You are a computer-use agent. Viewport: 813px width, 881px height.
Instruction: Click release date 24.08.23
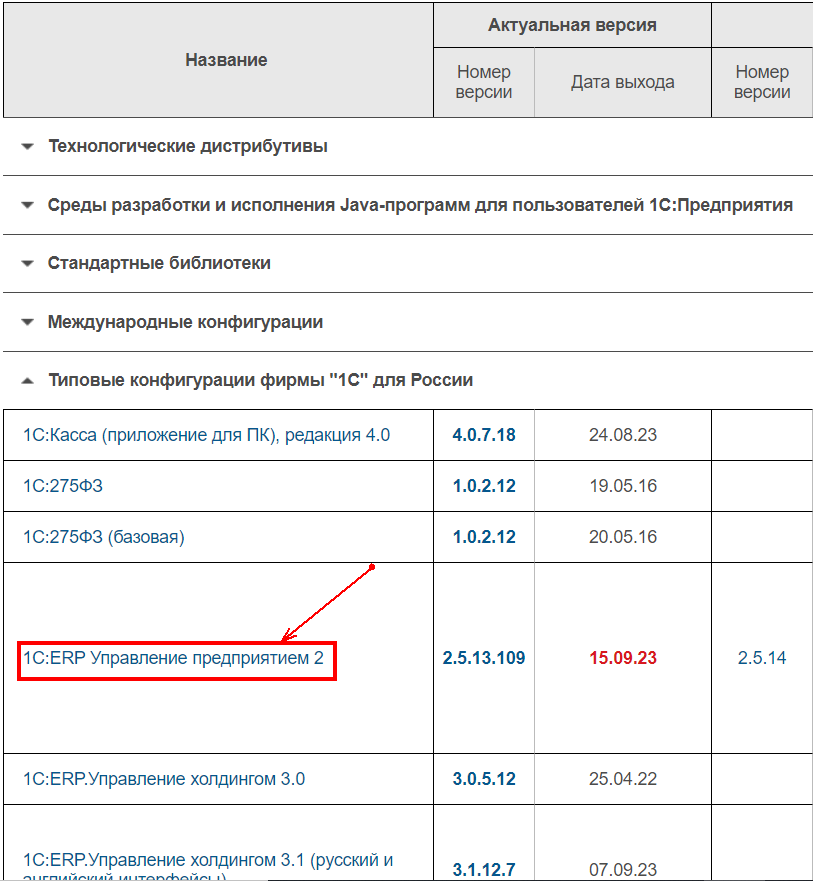click(623, 435)
